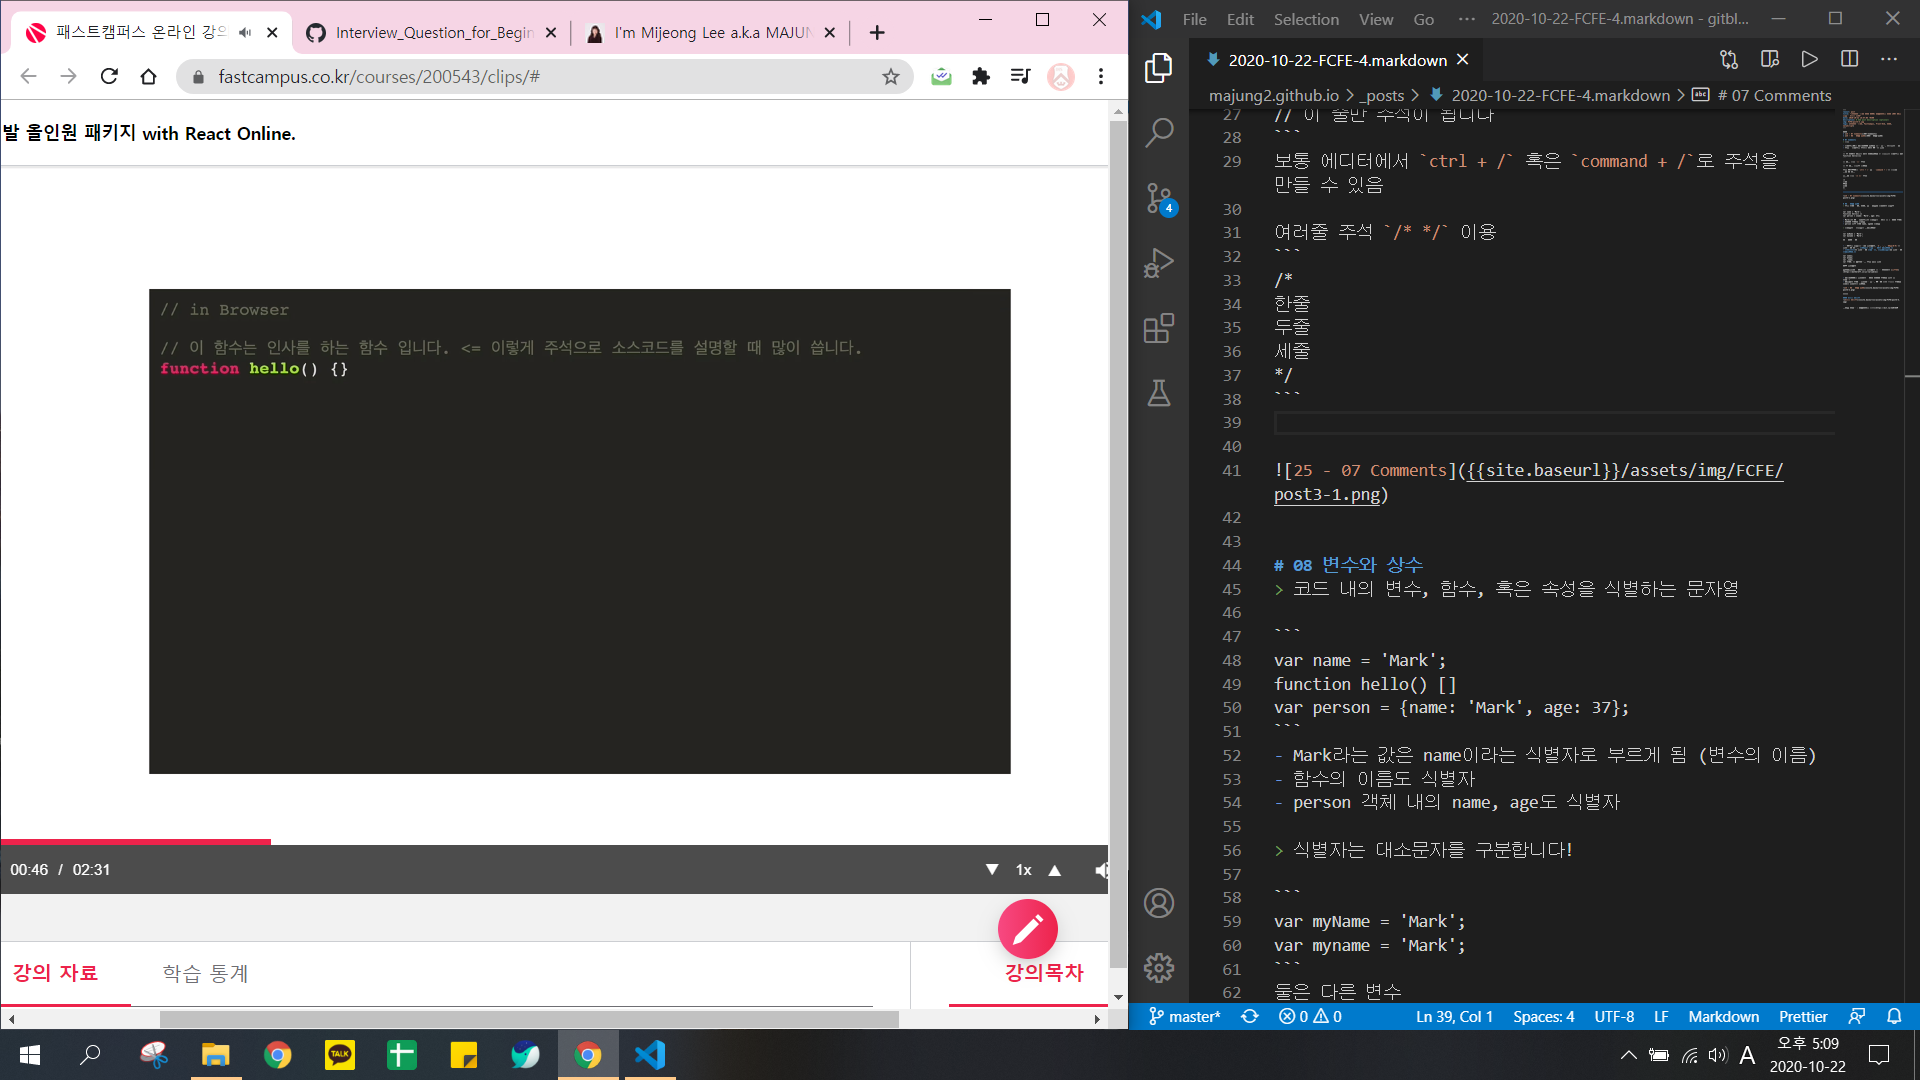Click the Synchronize Changes icon in the status bar
The image size is (1920, 1080).
click(x=1250, y=1016)
